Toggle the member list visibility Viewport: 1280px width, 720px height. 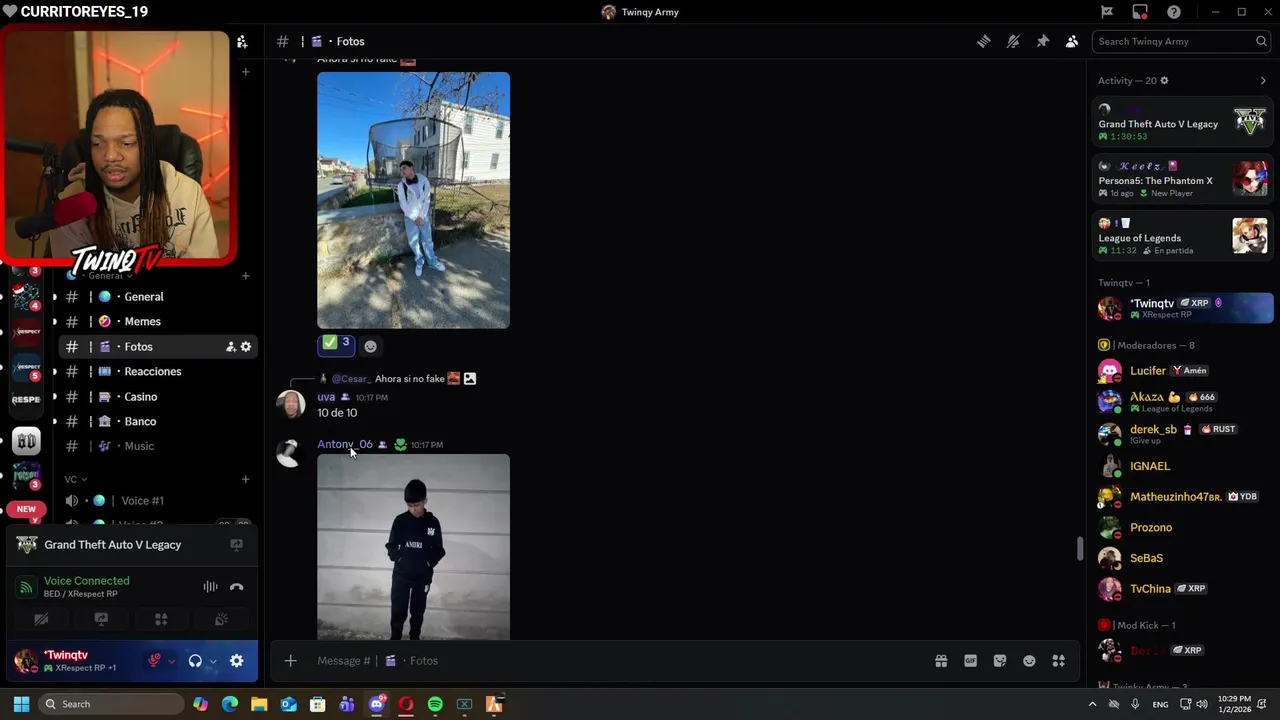click(x=1071, y=41)
